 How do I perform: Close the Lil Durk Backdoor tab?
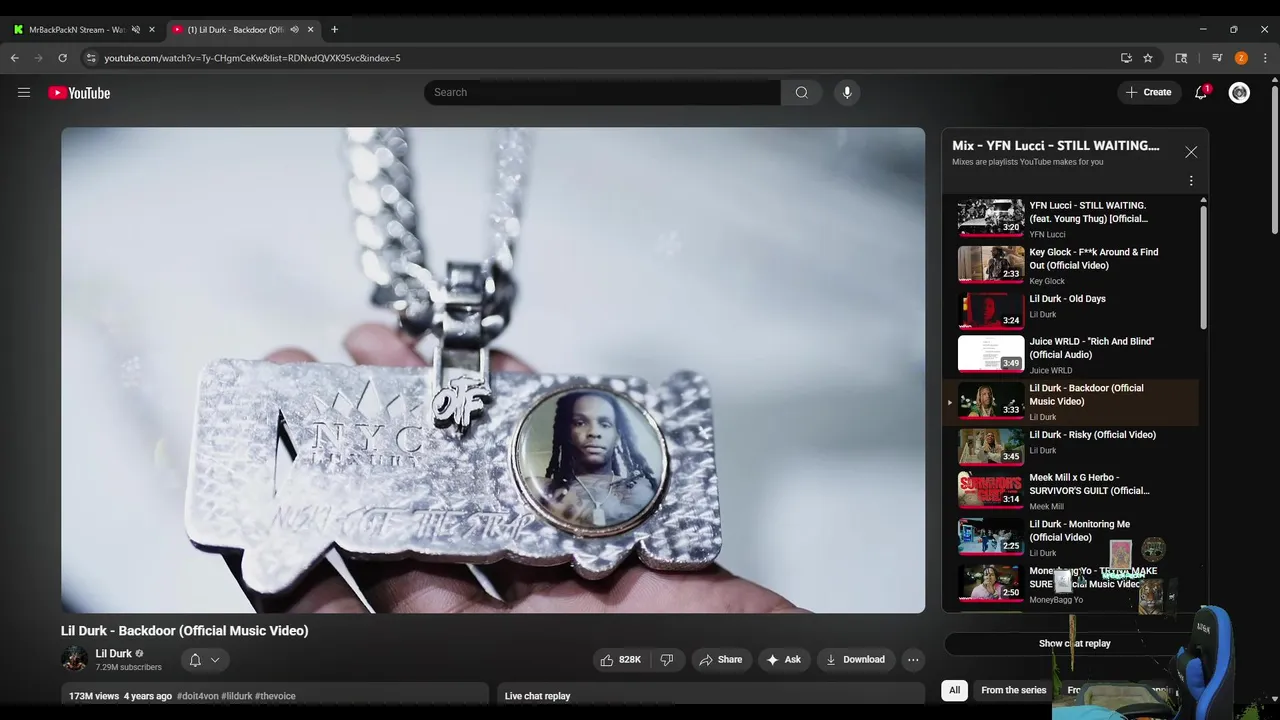(x=311, y=29)
